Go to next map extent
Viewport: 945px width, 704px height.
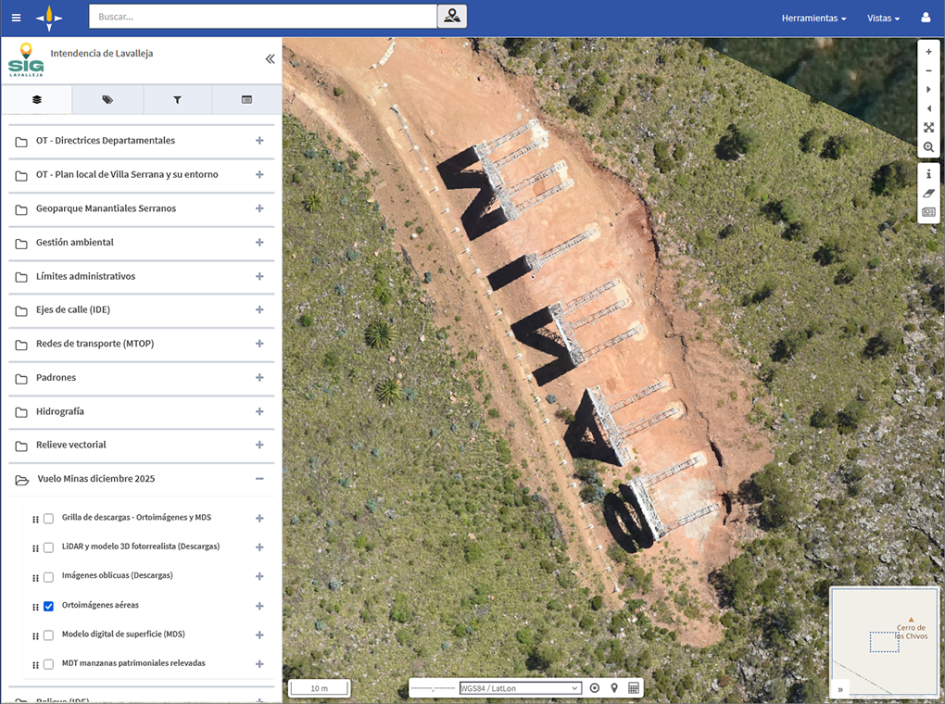point(929,89)
